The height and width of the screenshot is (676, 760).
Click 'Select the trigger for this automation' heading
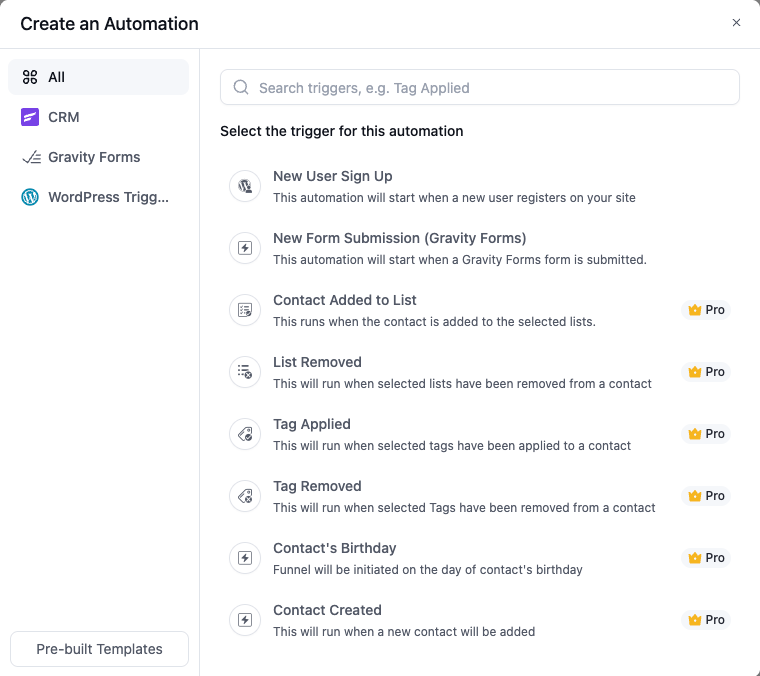(x=342, y=131)
